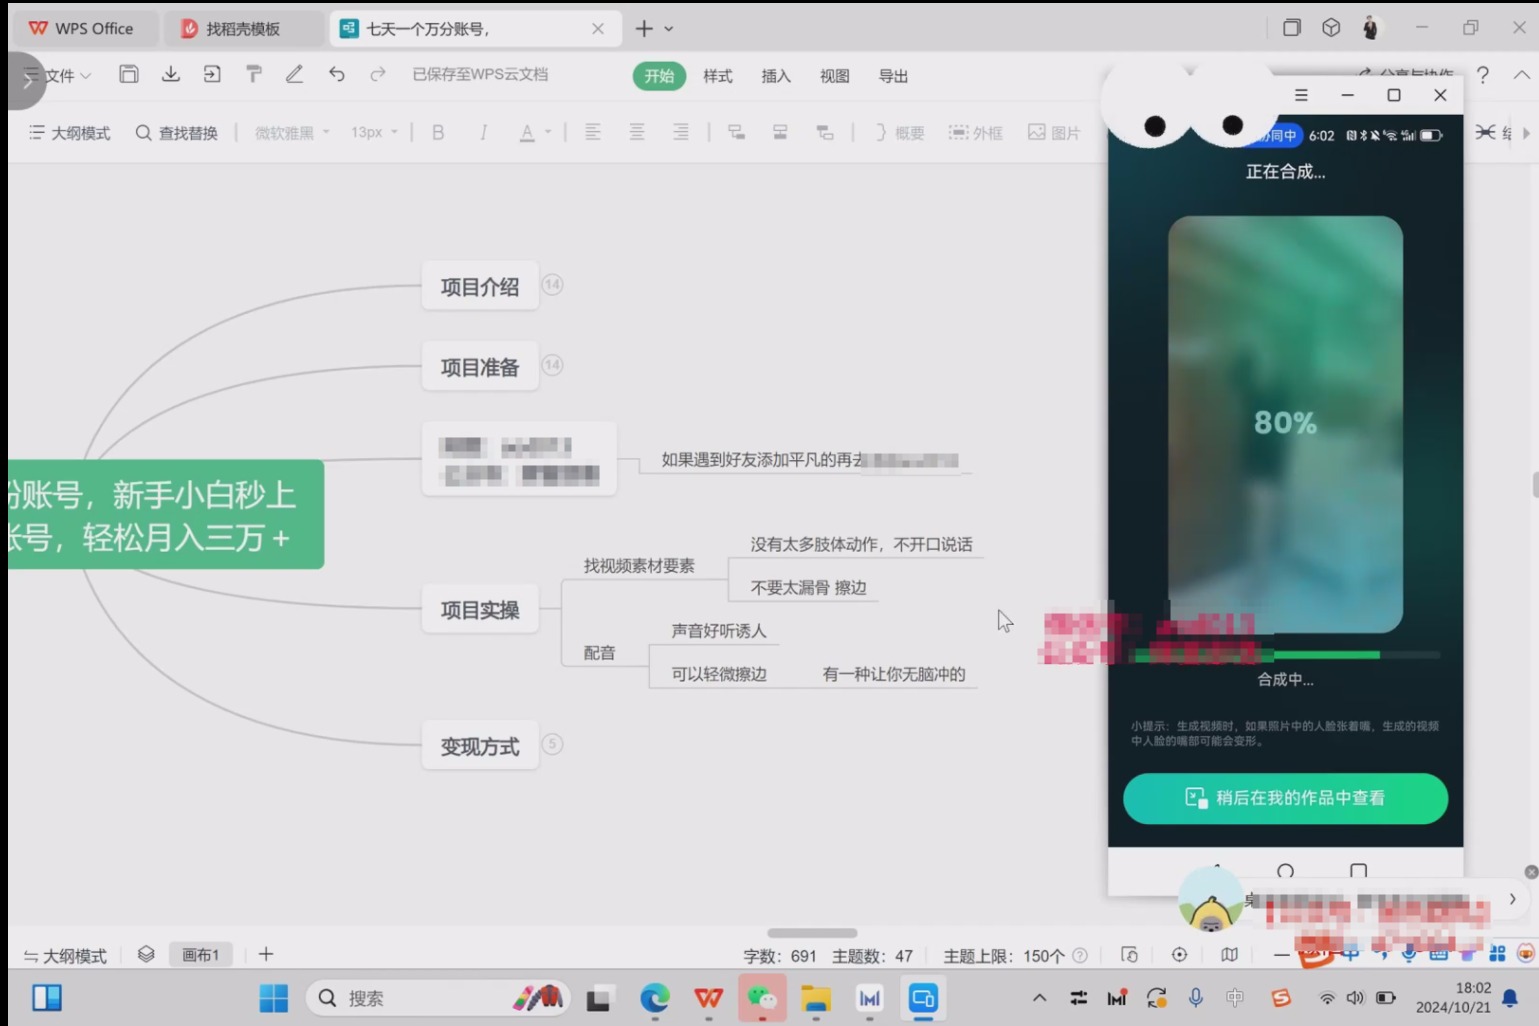Click the insert subtopic icon
This screenshot has height=1026, width=1539.
click(737, 132)
